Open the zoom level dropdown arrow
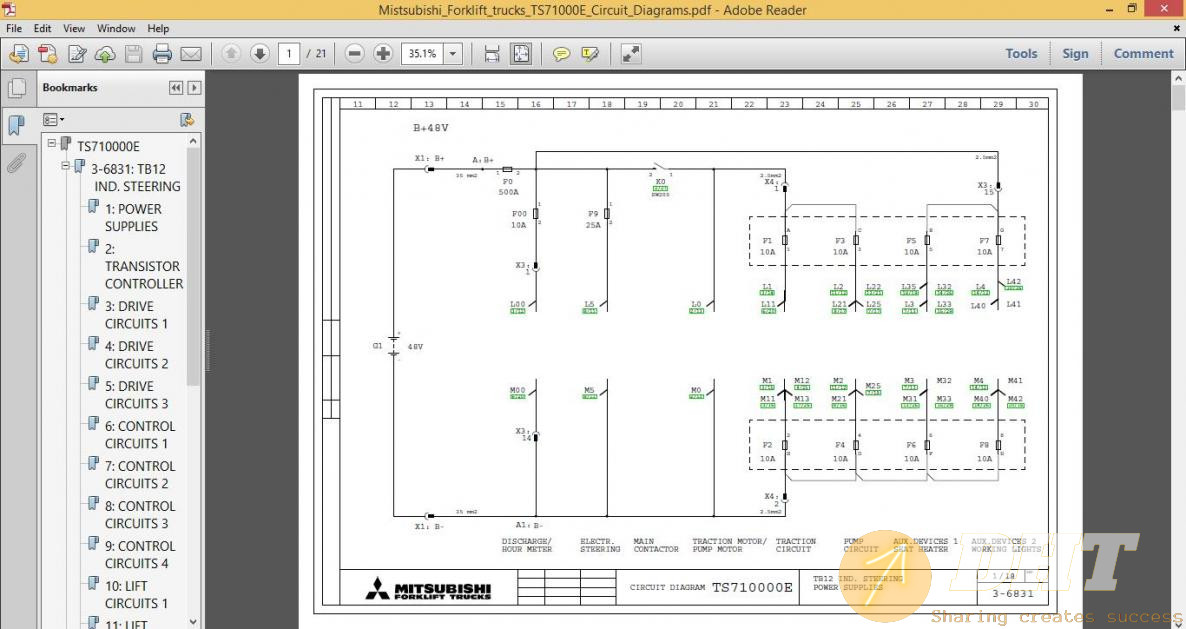 [453, 54]
